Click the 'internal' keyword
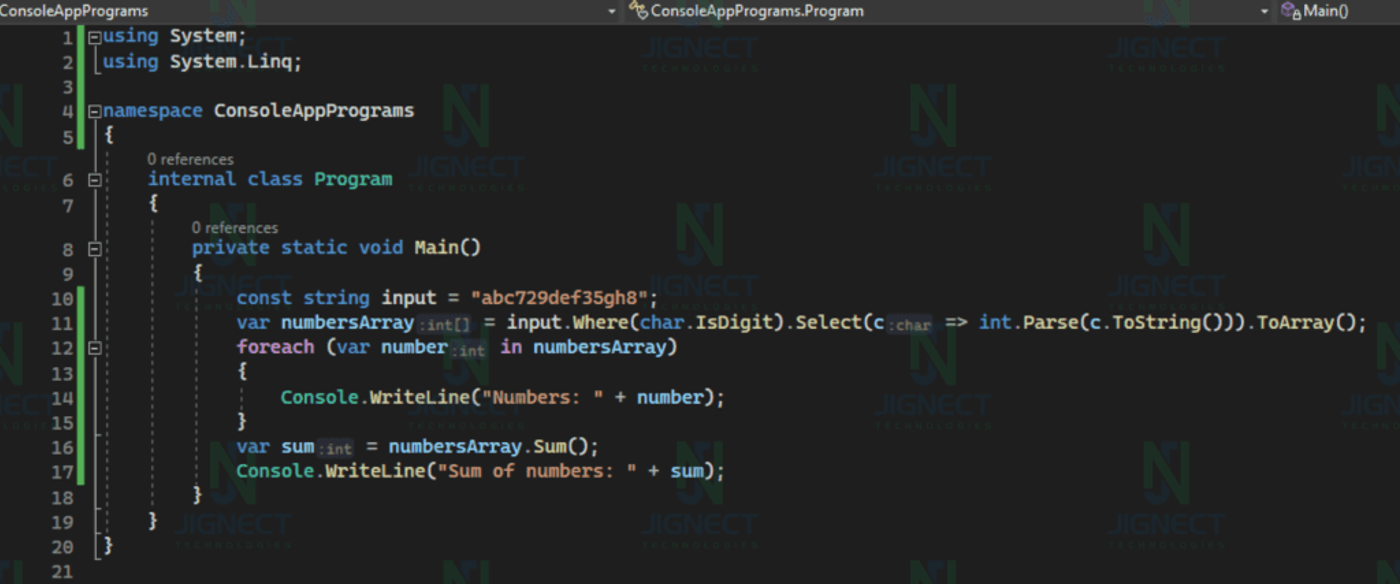The height and width of the screenshot is (584, 1400). click(x=192, y=179)
